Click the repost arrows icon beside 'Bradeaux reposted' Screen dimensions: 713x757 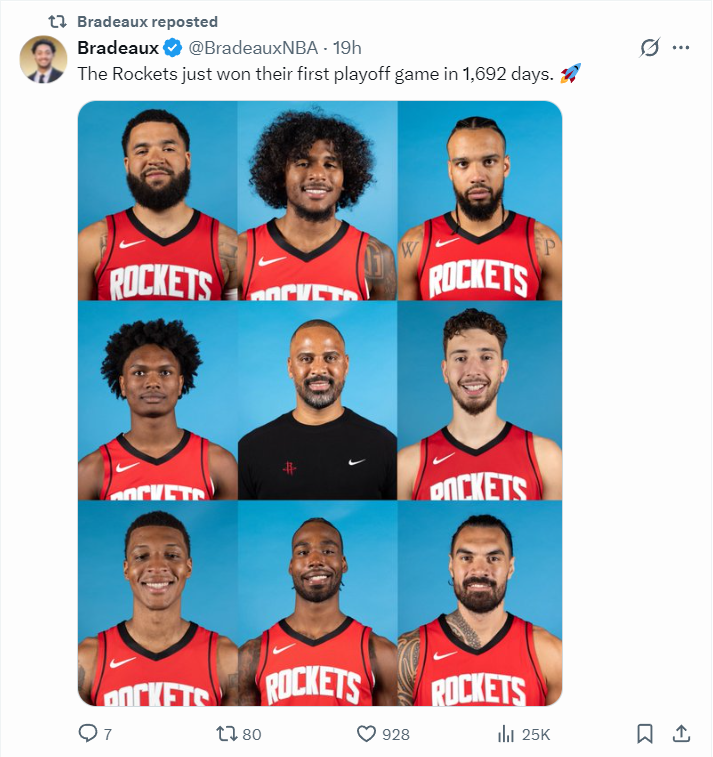point(57,21)
